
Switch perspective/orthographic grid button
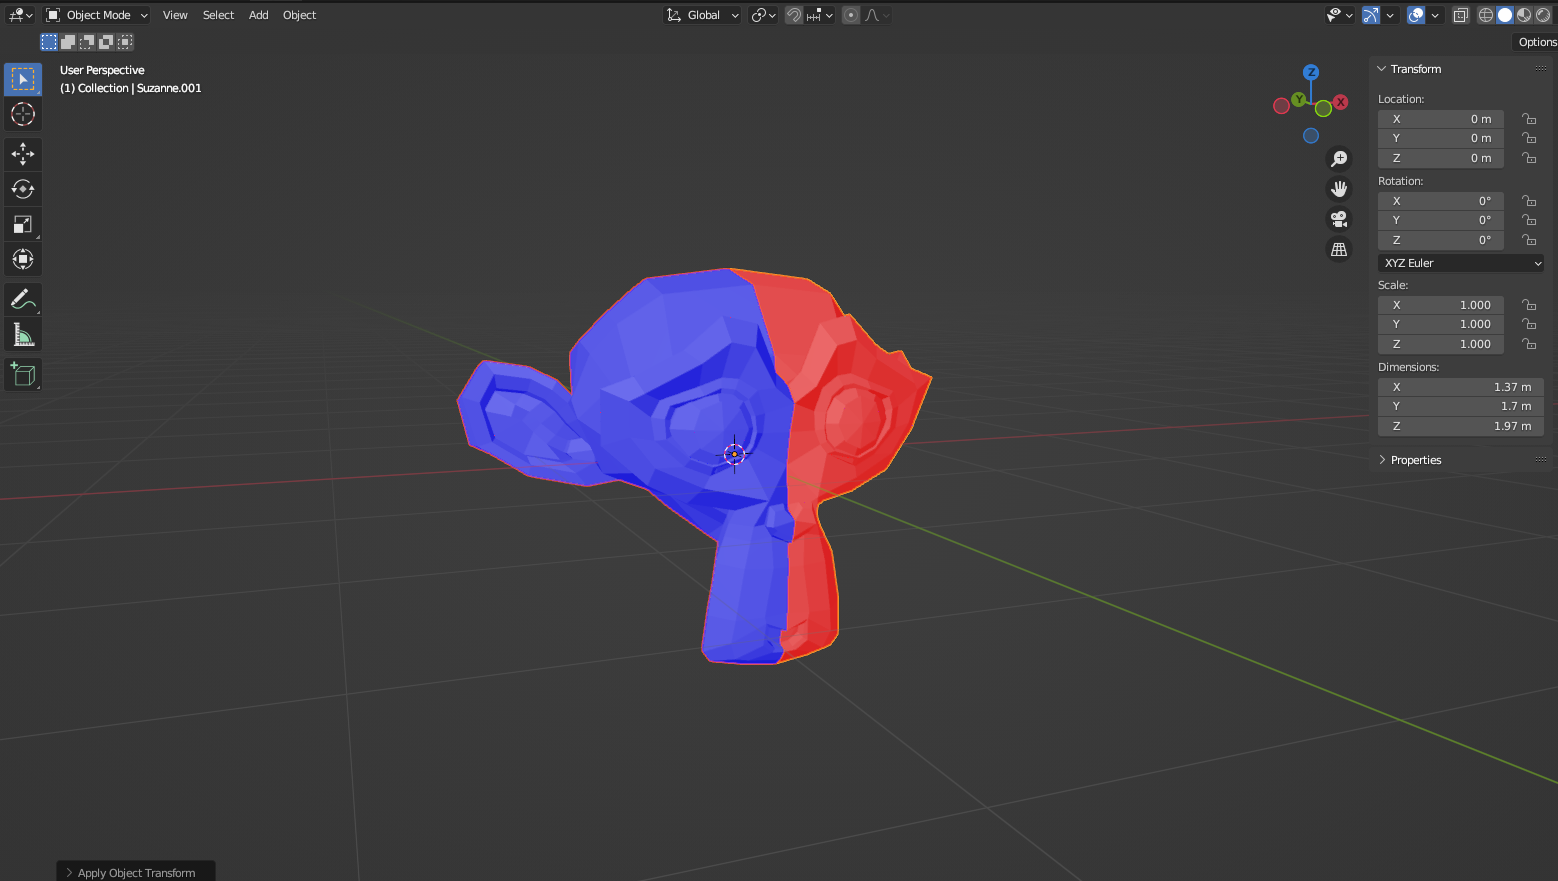click(1339, 249)
